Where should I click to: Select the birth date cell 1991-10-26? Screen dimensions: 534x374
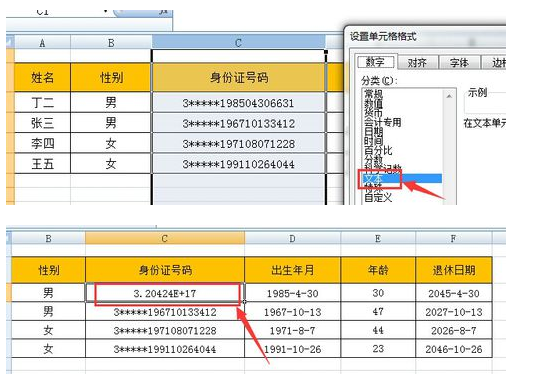(x=293, y=348)
